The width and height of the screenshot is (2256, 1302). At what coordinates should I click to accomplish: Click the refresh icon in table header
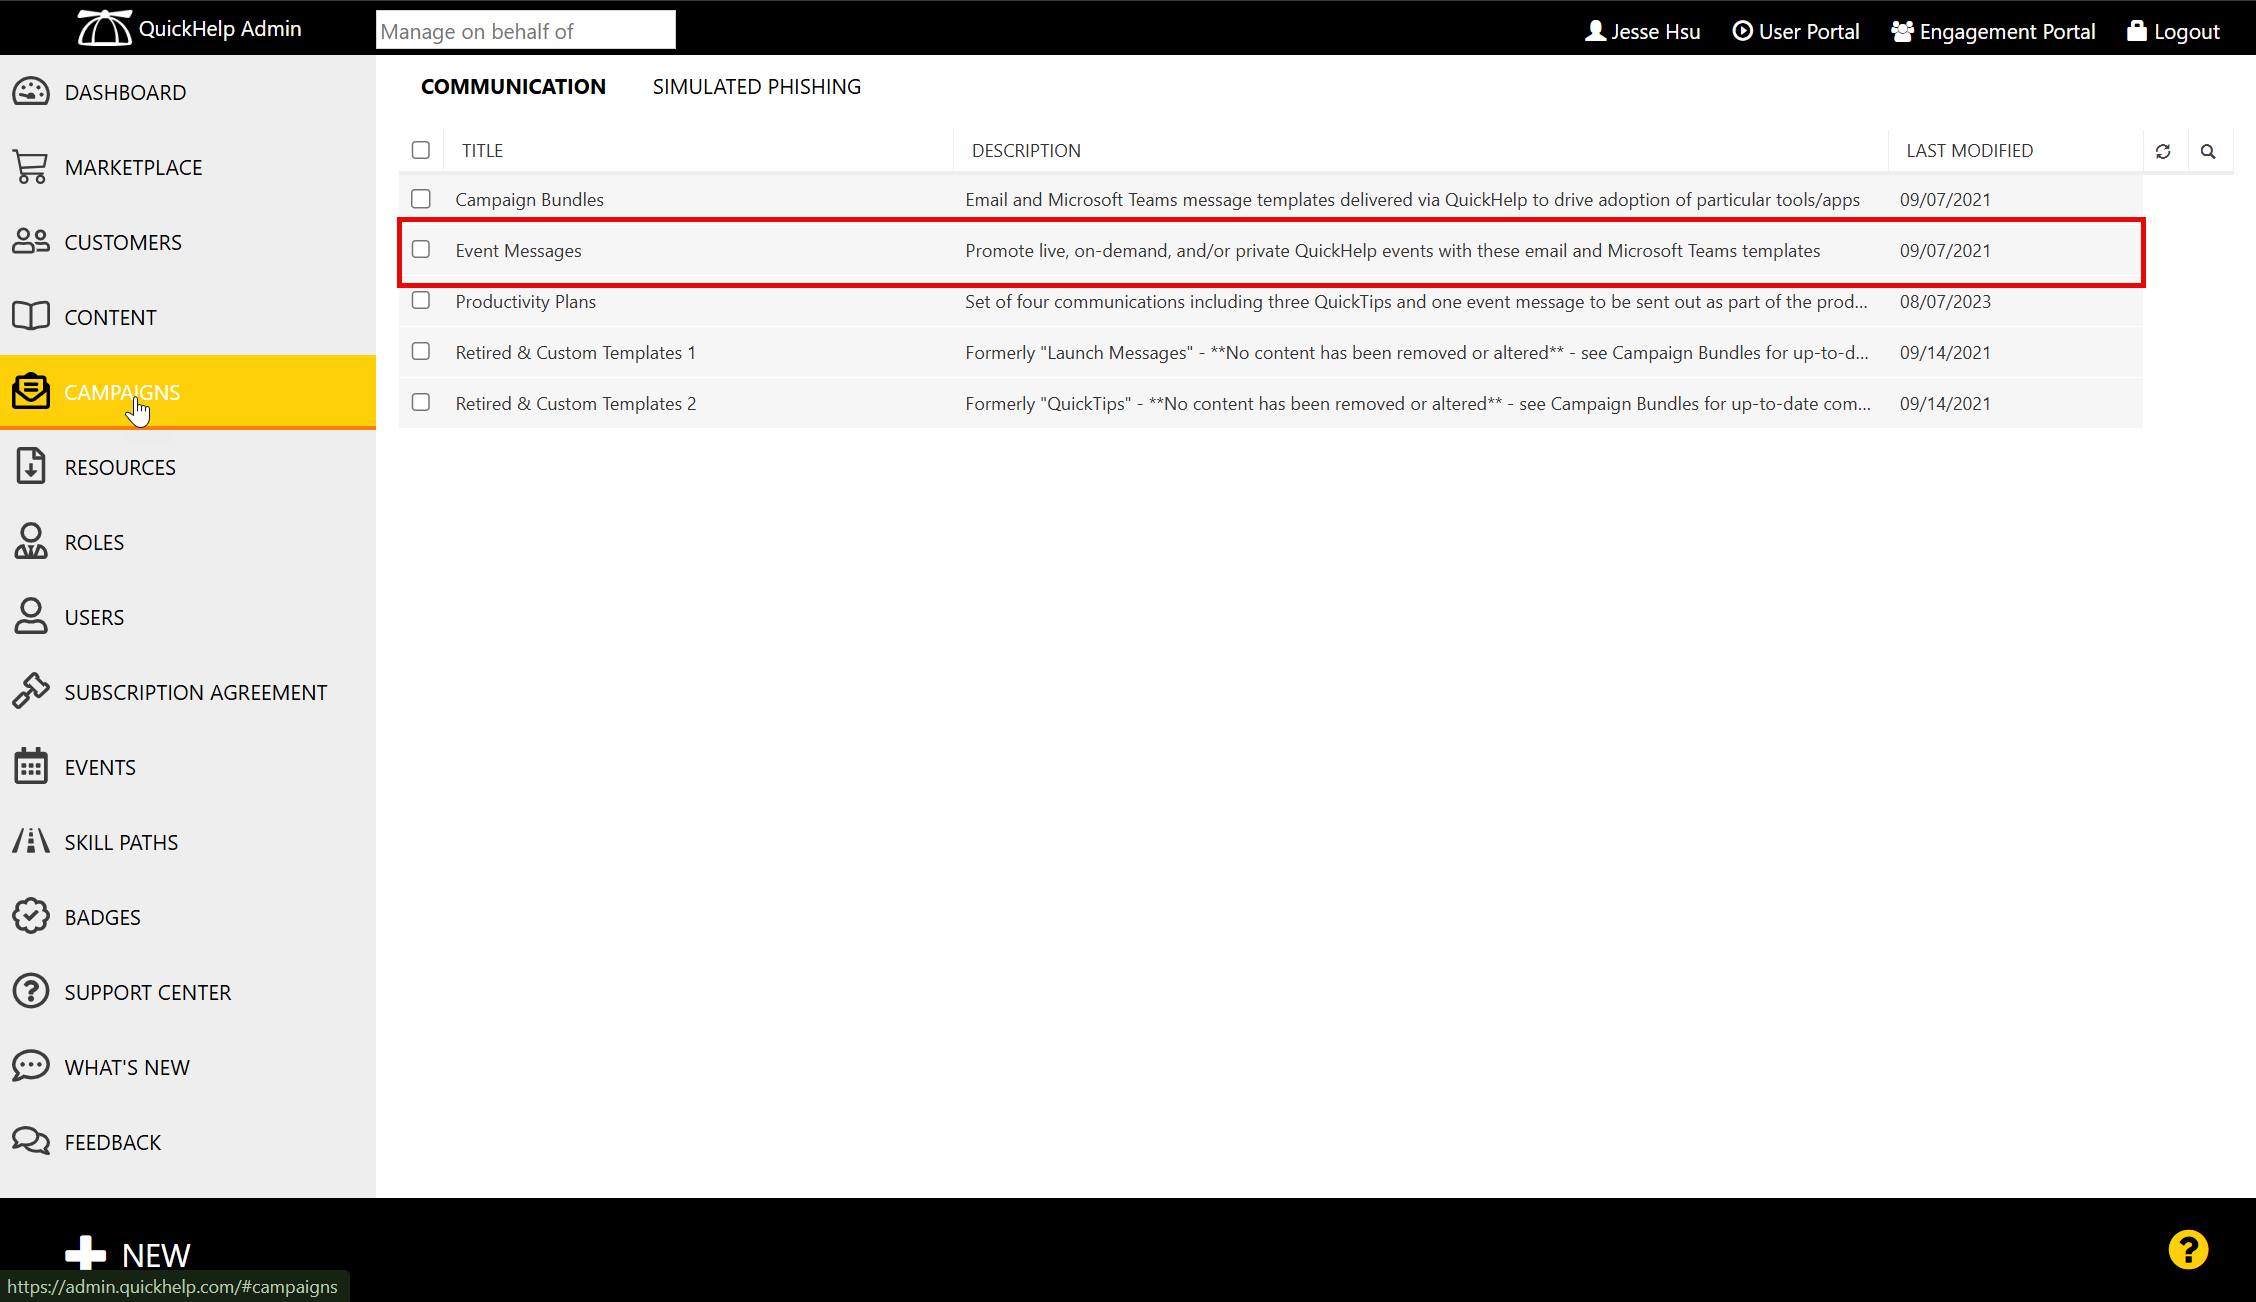[x=2163, y=151]
